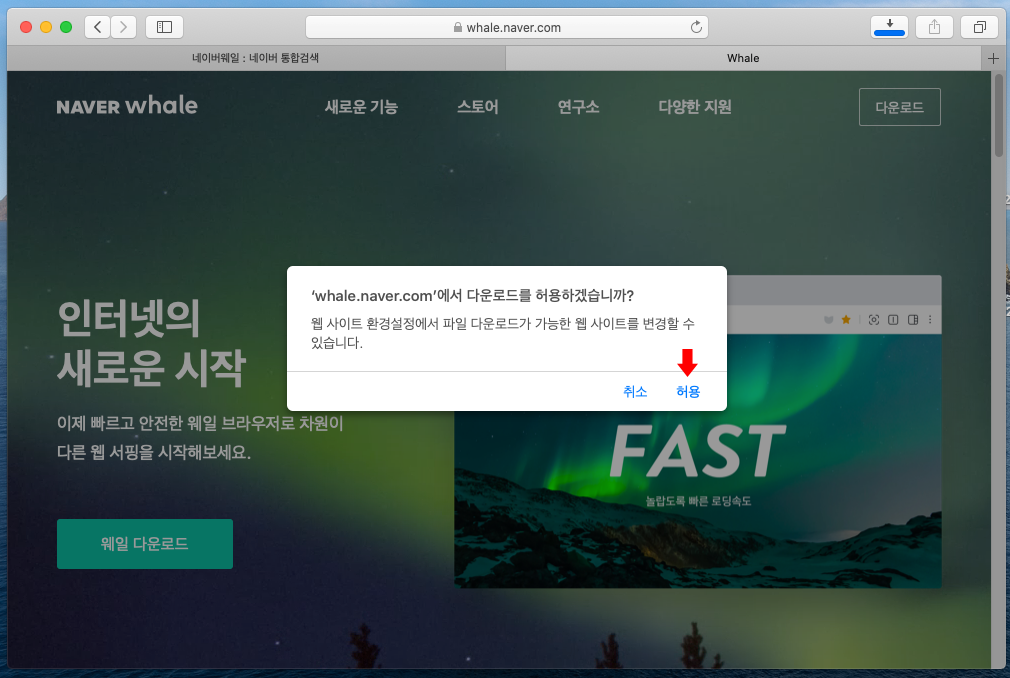The height and width of the screenshot is (678, 1010).
Task: Click the capture icon in preview toolbar
Action: click(x=873, y=319)
